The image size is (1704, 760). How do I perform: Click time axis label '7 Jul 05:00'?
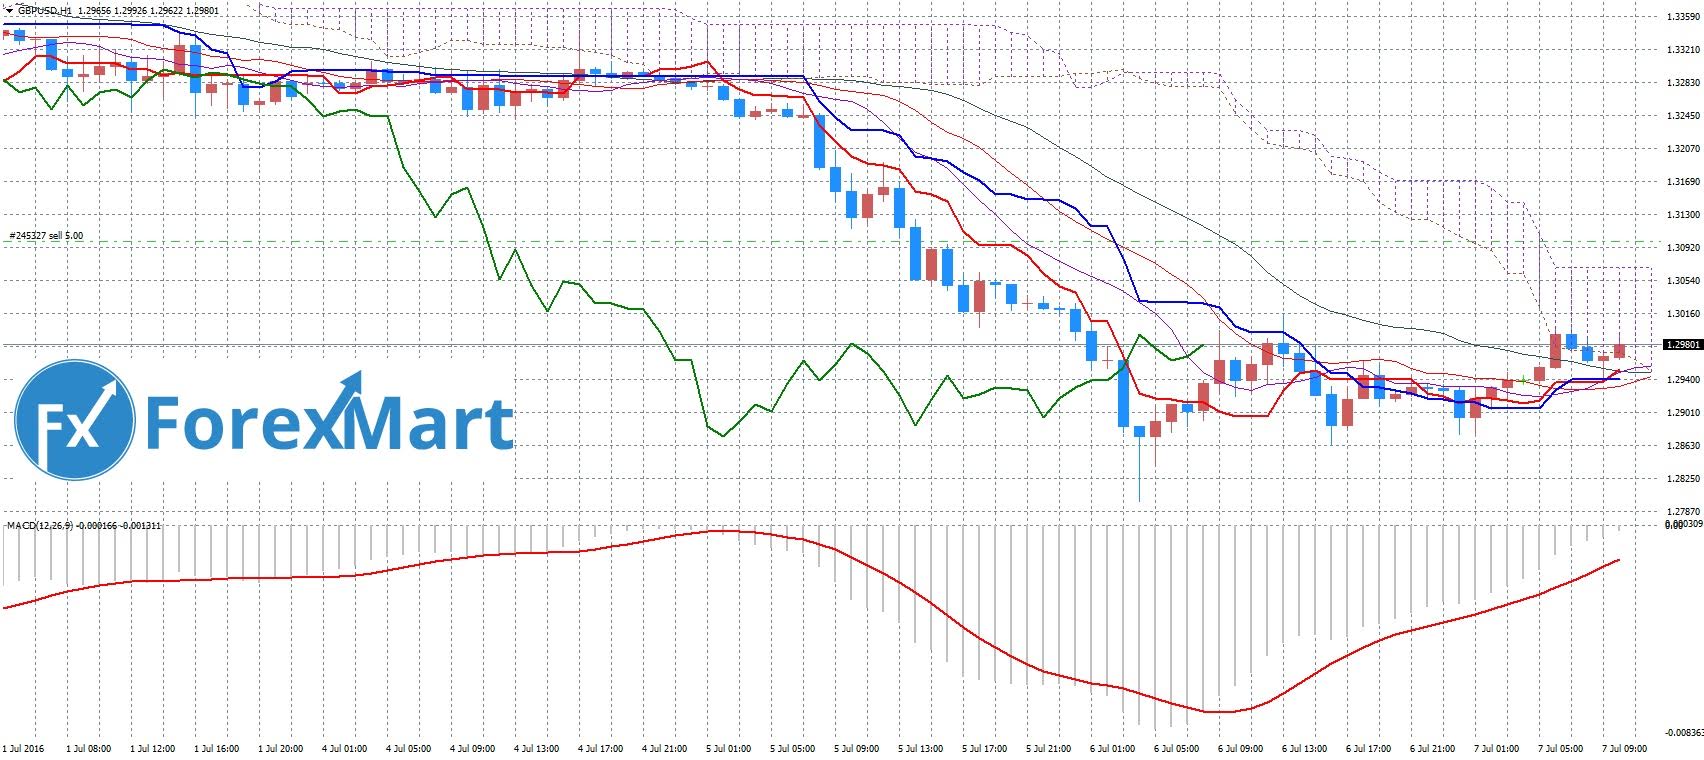tap(1560, 748)
